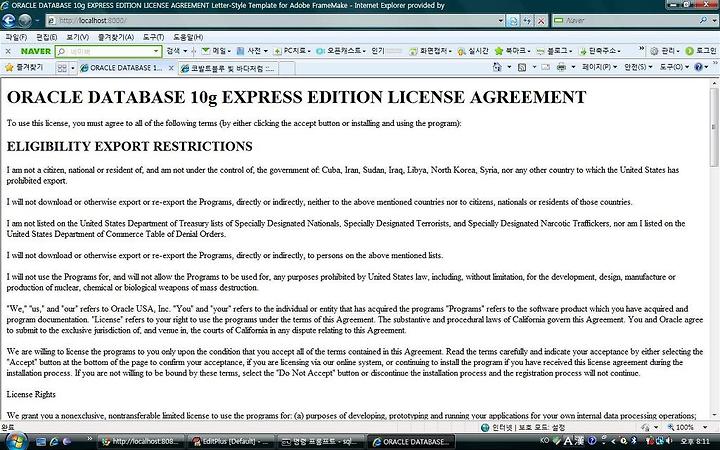Open the PC지로 toolbar button
The height and width of the screenshot is (450, 720).
pyautogui.click(x=292, y=51)
